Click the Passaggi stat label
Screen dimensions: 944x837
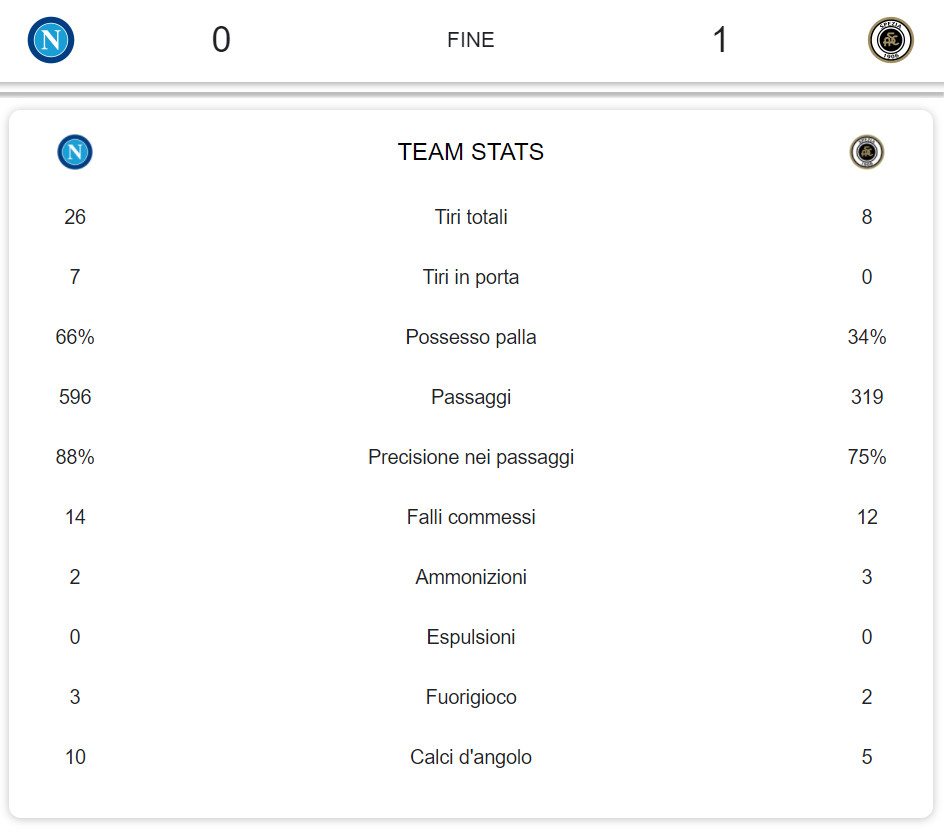pyautogui.click(x=471, y=397)
